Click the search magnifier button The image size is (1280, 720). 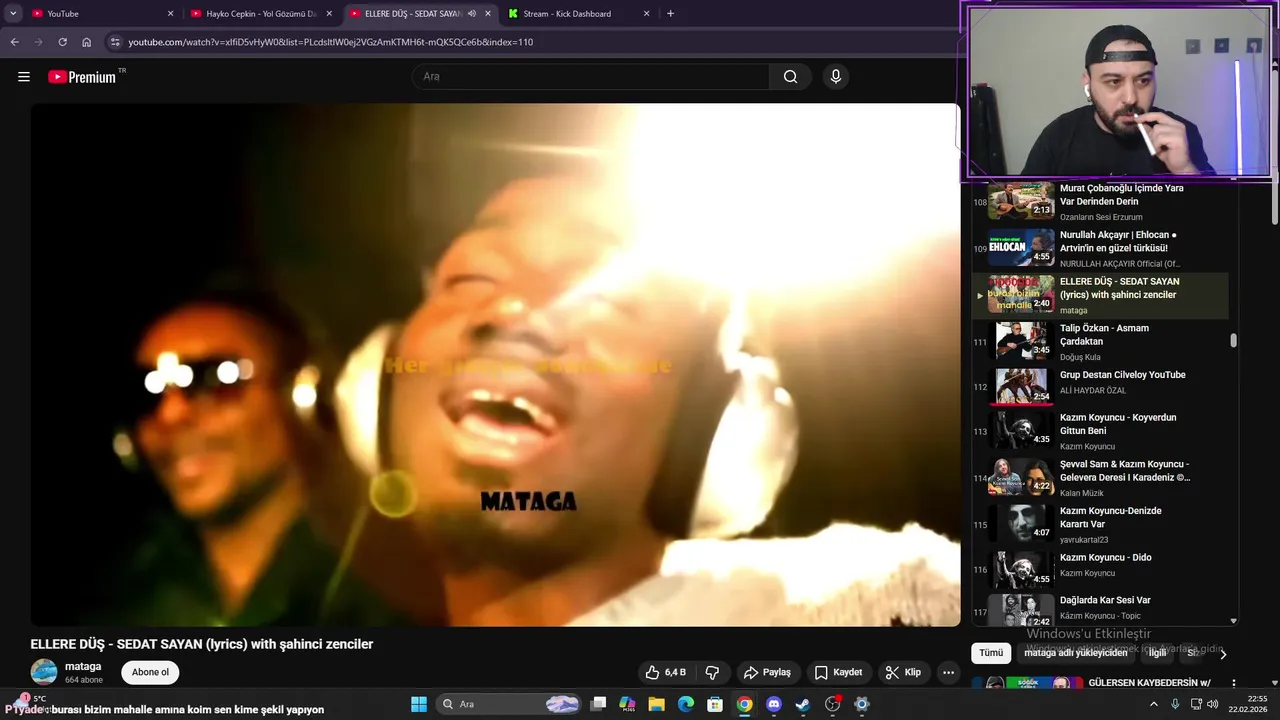790,77
